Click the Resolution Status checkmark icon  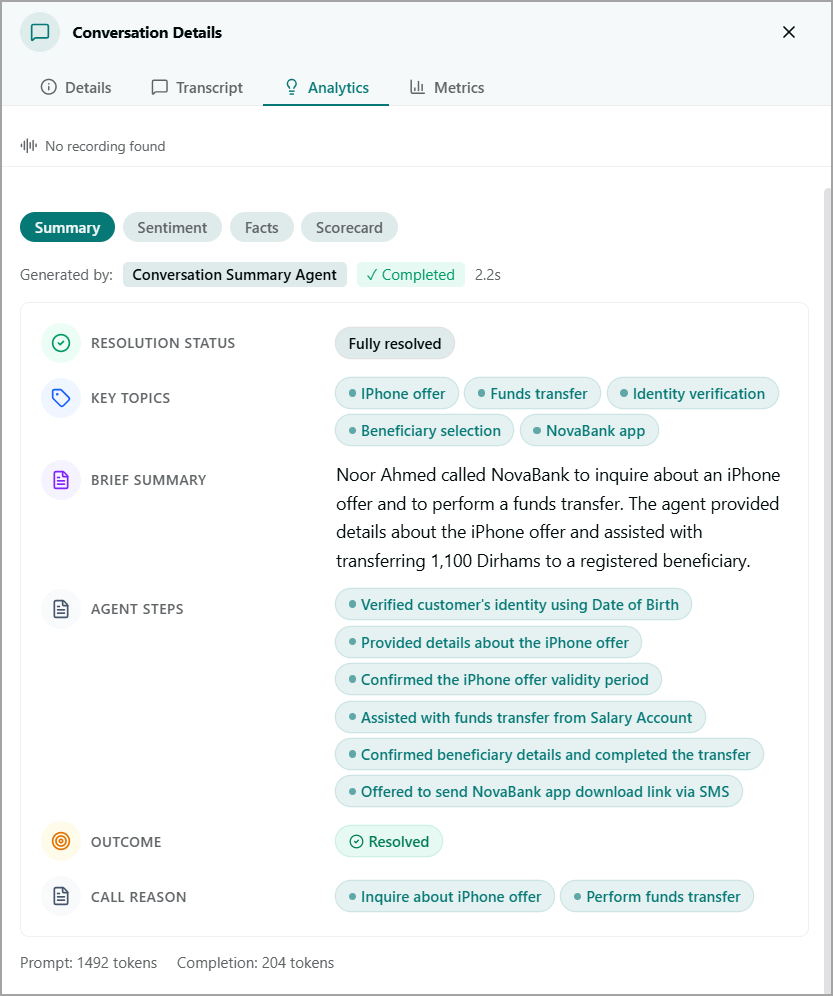pyautogui.click(x=61, y=343)
